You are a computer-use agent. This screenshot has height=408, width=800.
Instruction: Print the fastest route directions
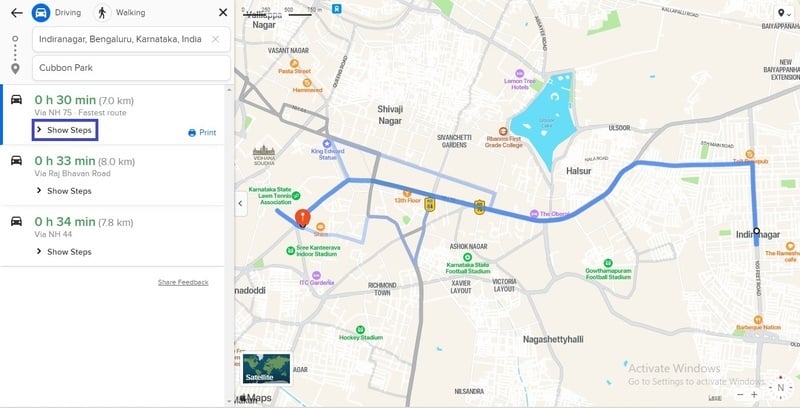[x=202, y=133]
